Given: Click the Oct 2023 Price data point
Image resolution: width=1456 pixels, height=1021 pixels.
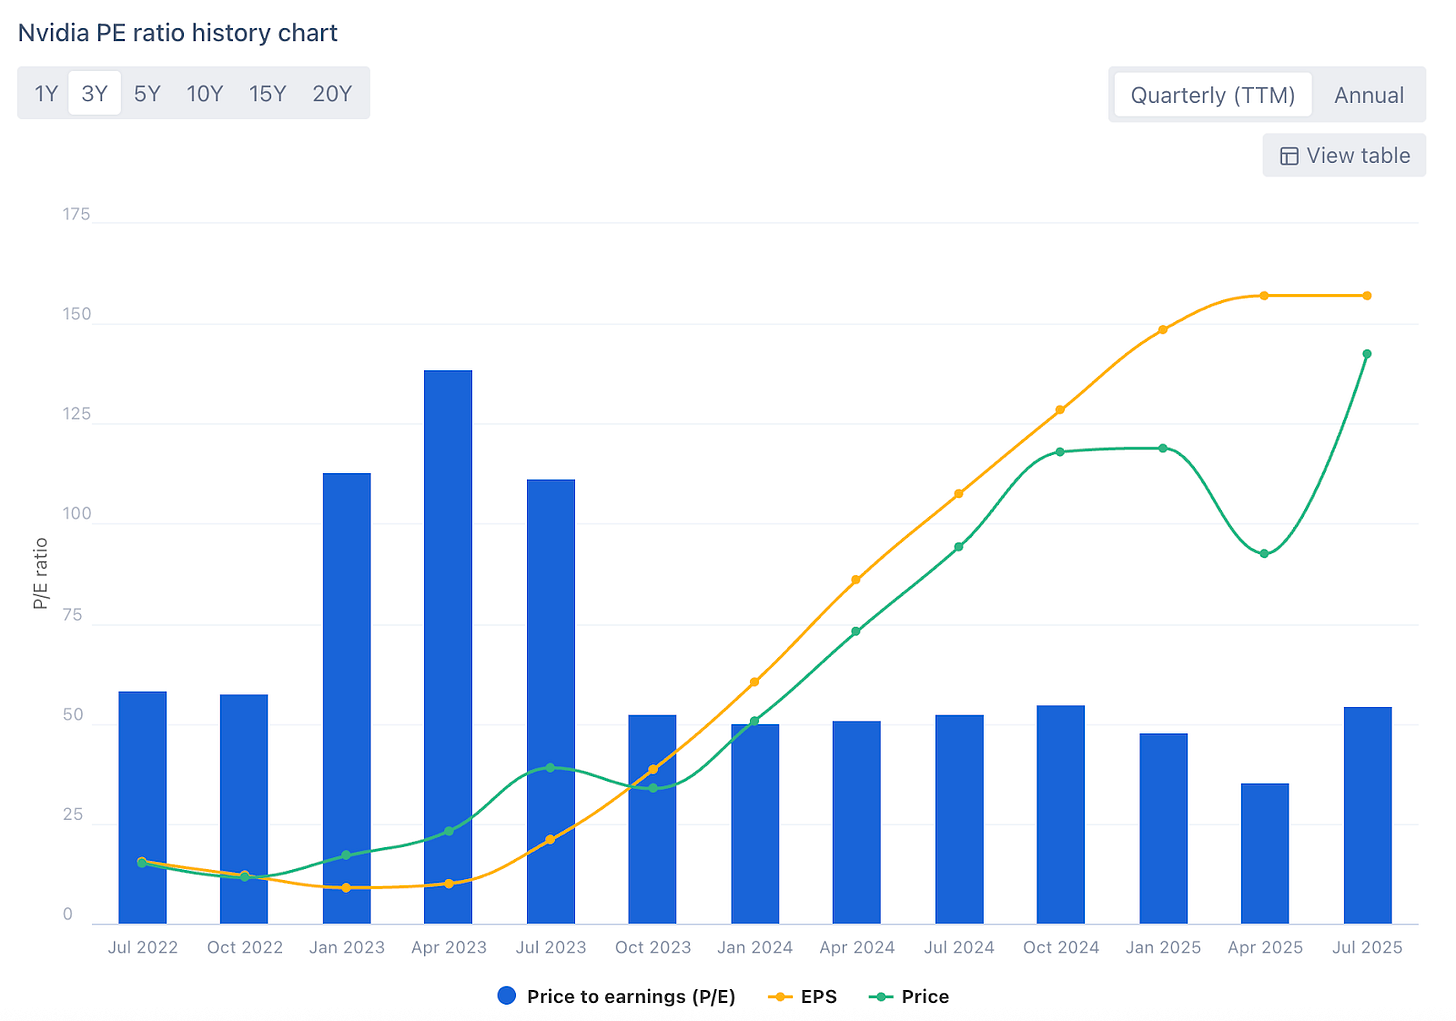Looking at the screenshot, I should [x=653, y=788].
